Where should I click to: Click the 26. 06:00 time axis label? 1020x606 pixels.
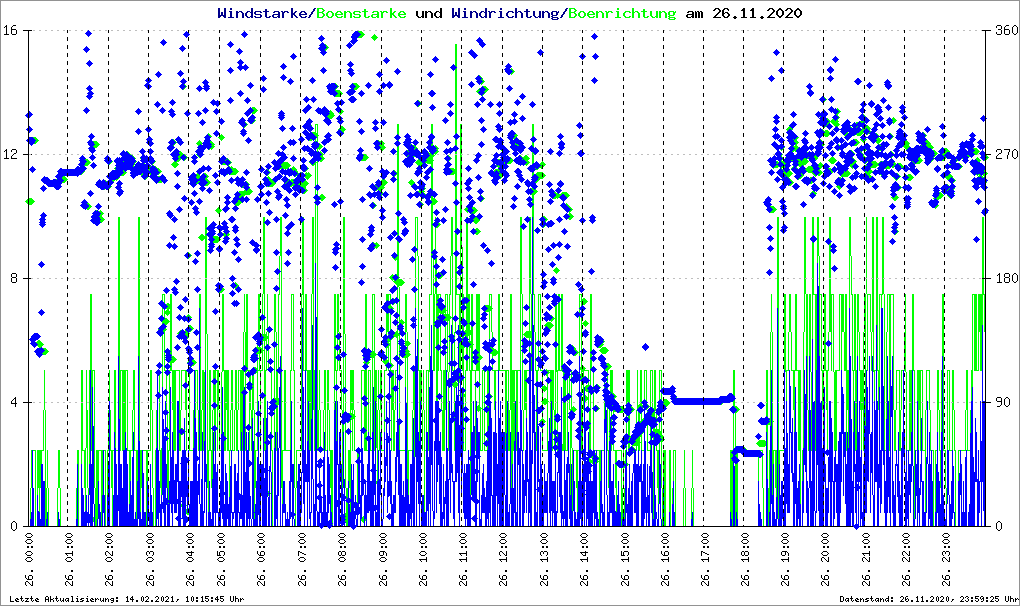point(261,559)
